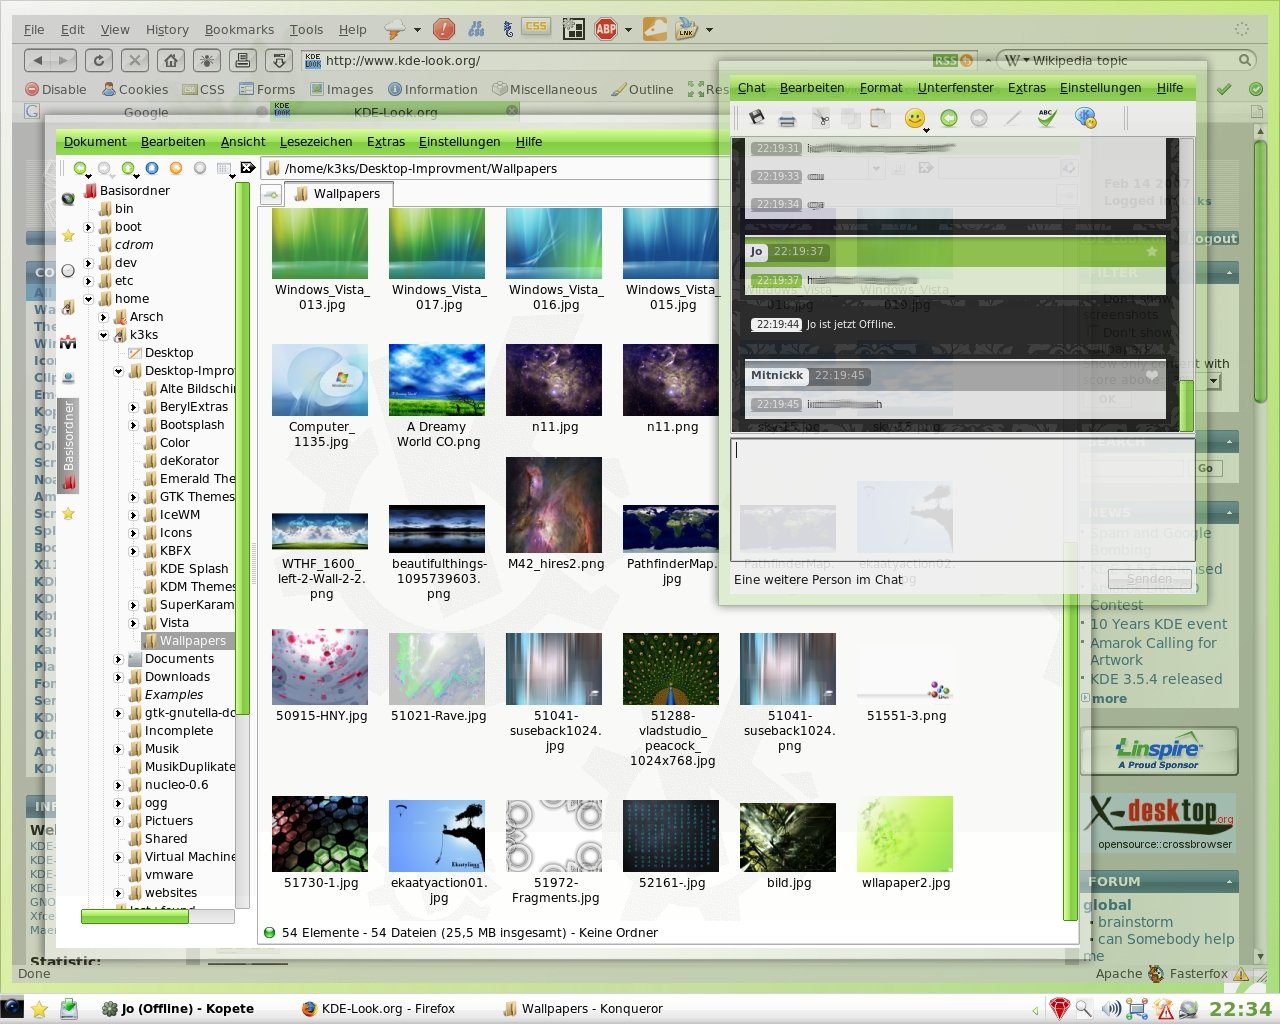Click the yellow CSS icon in Firefox toolbar

click(536, 28)
